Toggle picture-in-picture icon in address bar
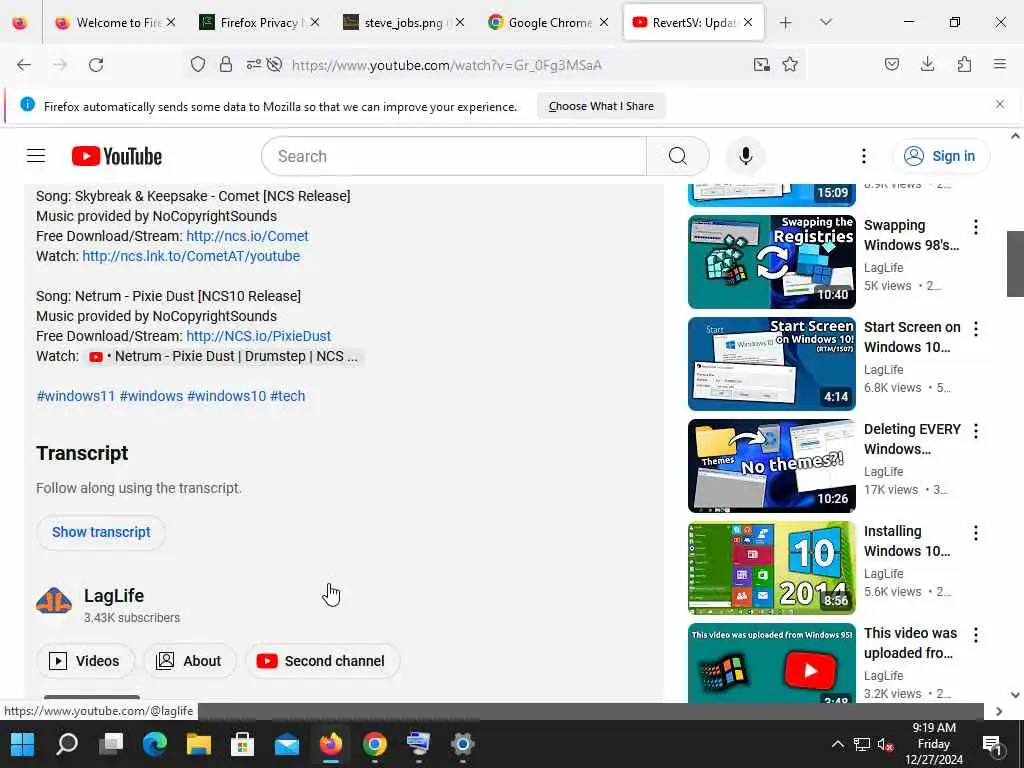The height and width of the screenshot is (768, 1024). pyautogui.click(x=761, y=65)
